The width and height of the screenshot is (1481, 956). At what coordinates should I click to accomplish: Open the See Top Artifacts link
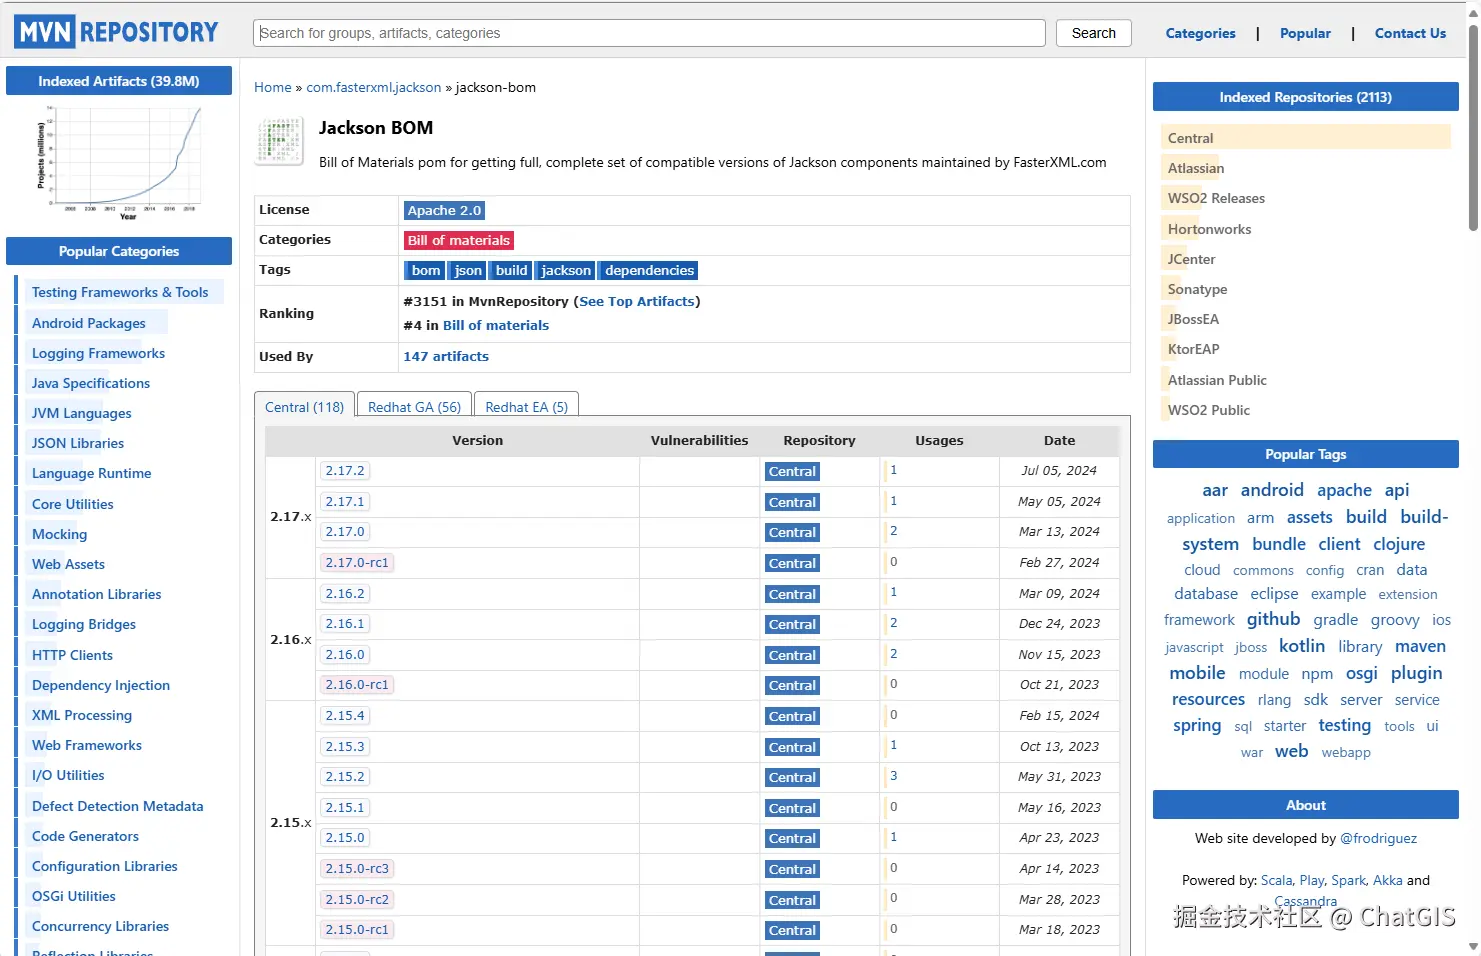click(637, 302)
